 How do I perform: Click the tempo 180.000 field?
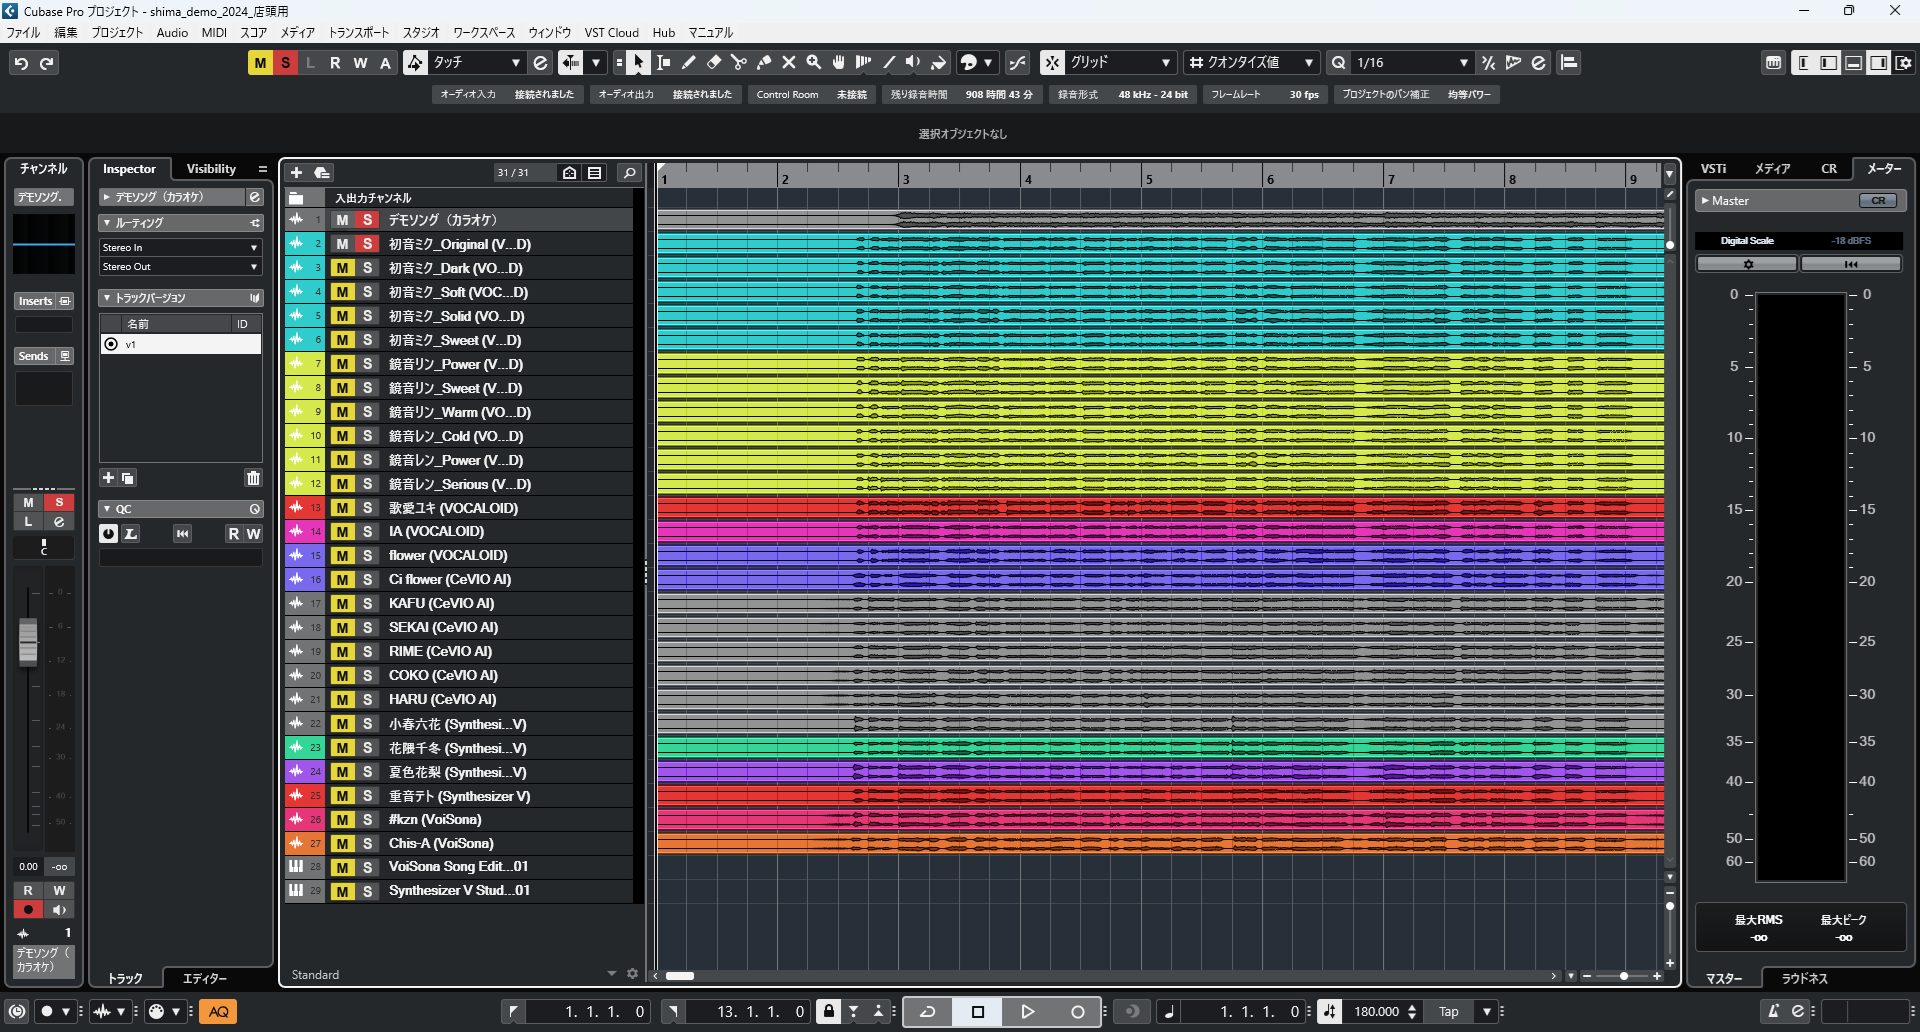1376,1012
